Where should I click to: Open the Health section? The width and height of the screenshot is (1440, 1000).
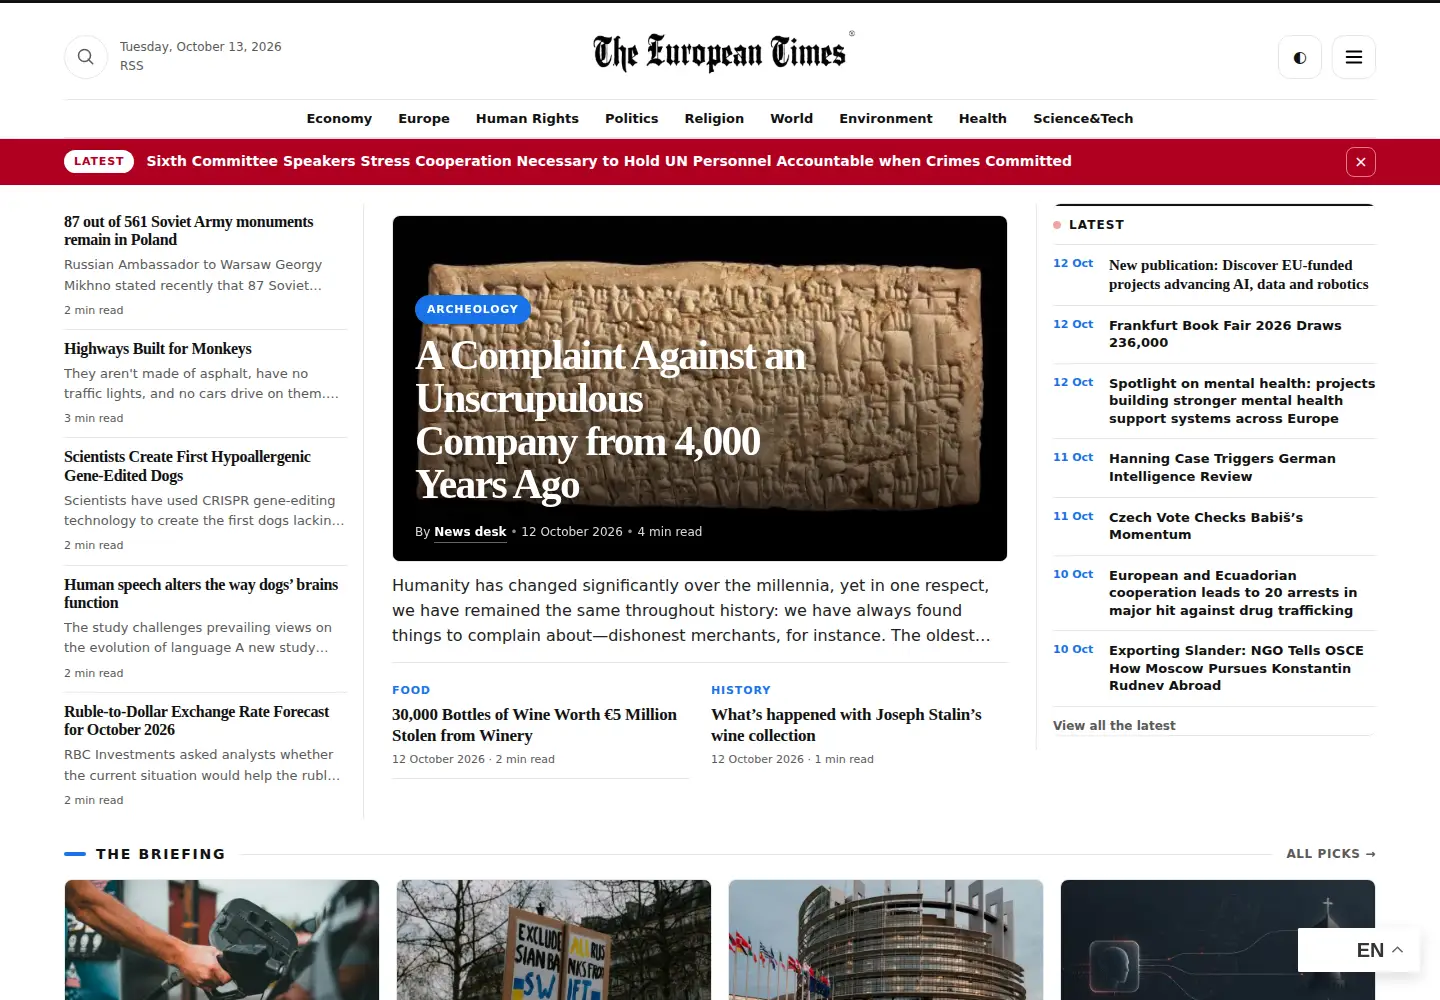(x=983, y=118)
